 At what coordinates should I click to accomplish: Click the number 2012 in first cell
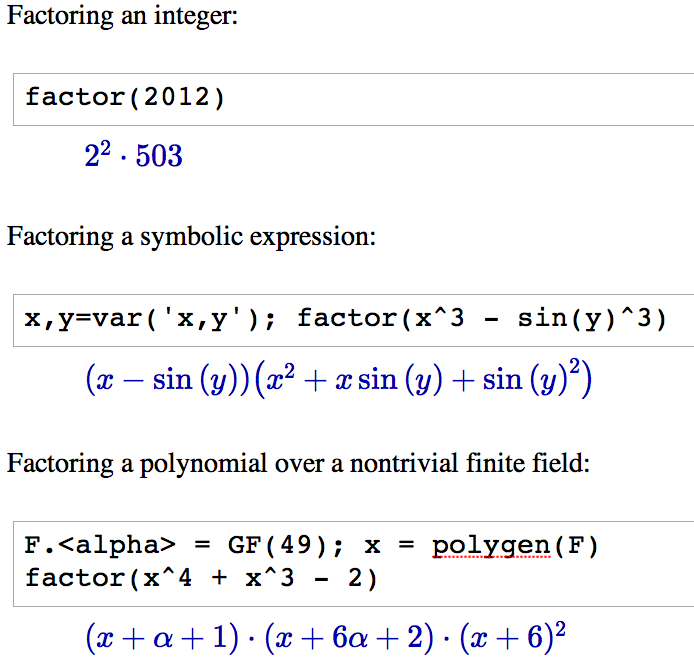pos(177,97)
